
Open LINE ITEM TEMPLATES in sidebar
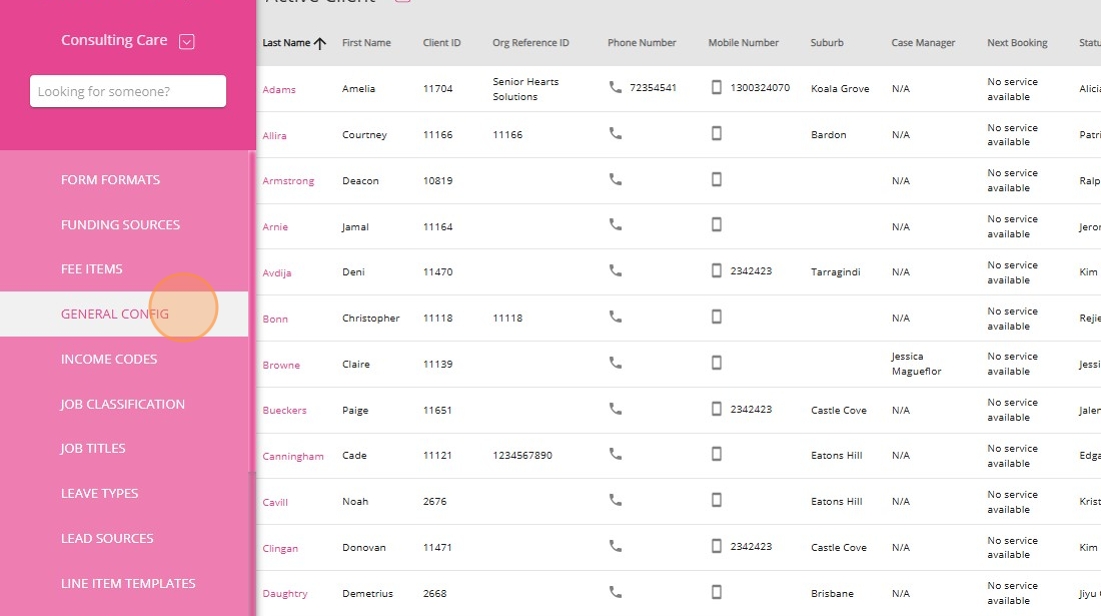pyautogui.click(x=128, y=583)
